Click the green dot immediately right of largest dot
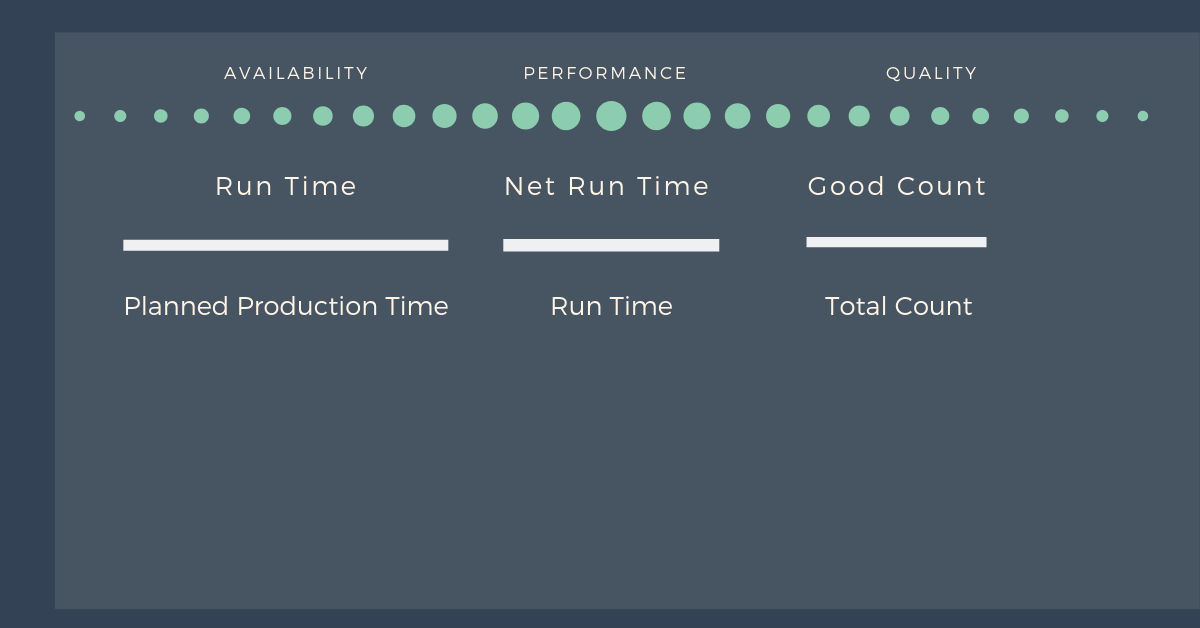This screenshot has width=1200, height=628. 656,116
